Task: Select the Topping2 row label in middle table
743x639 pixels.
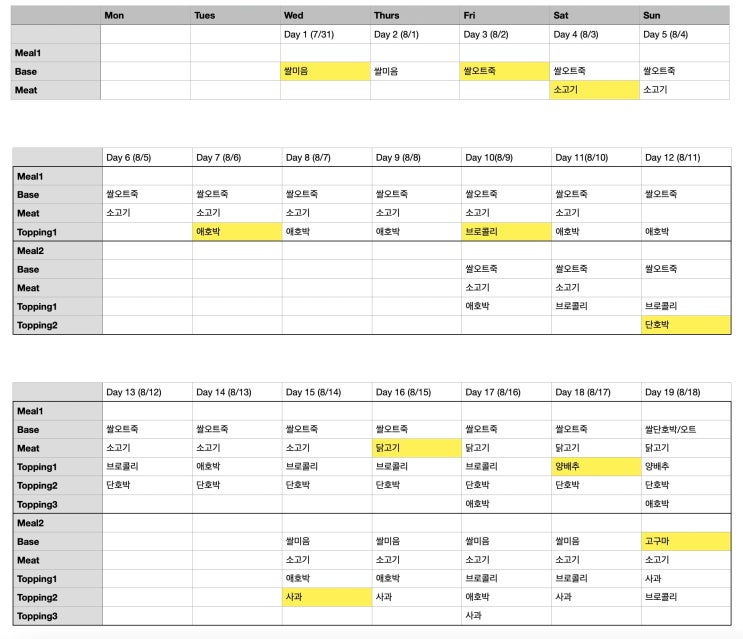Action: (x=57, y=325)
